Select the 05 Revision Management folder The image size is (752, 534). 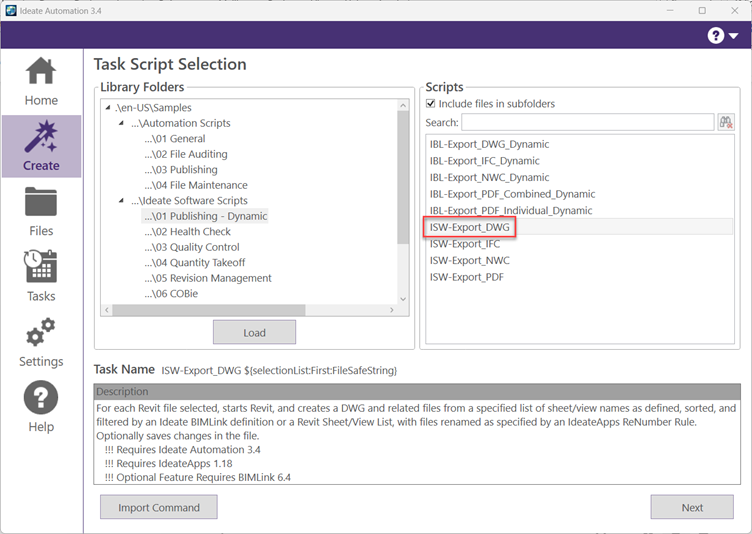(208, 278)
